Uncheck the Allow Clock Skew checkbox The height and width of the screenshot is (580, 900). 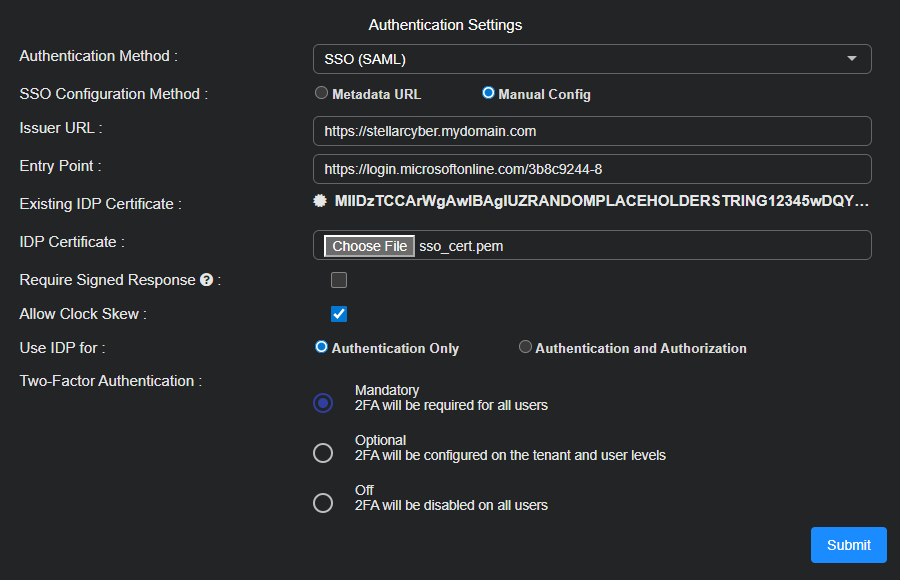pyautogui.click(x=339, y=314)
